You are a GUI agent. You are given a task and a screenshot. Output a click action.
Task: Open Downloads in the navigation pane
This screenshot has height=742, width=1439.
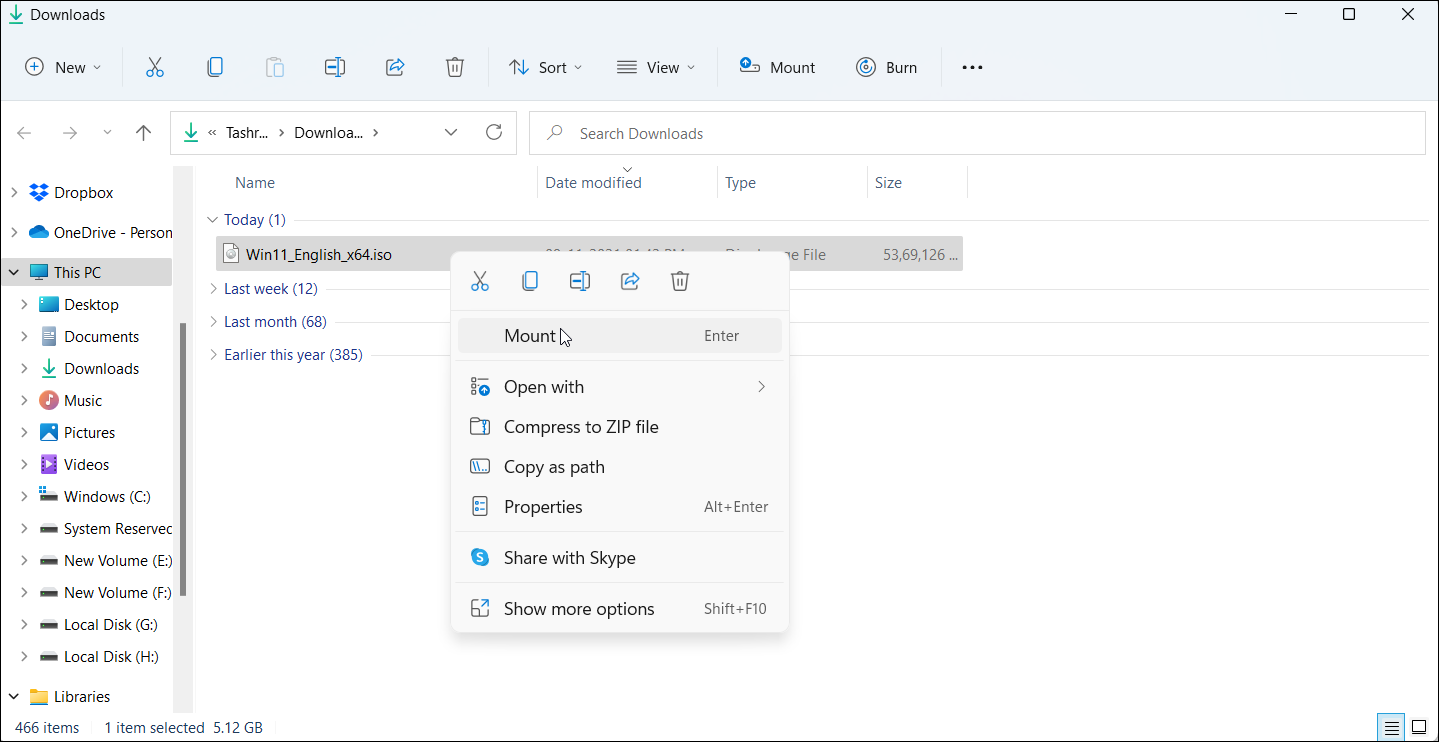(101, 369)
